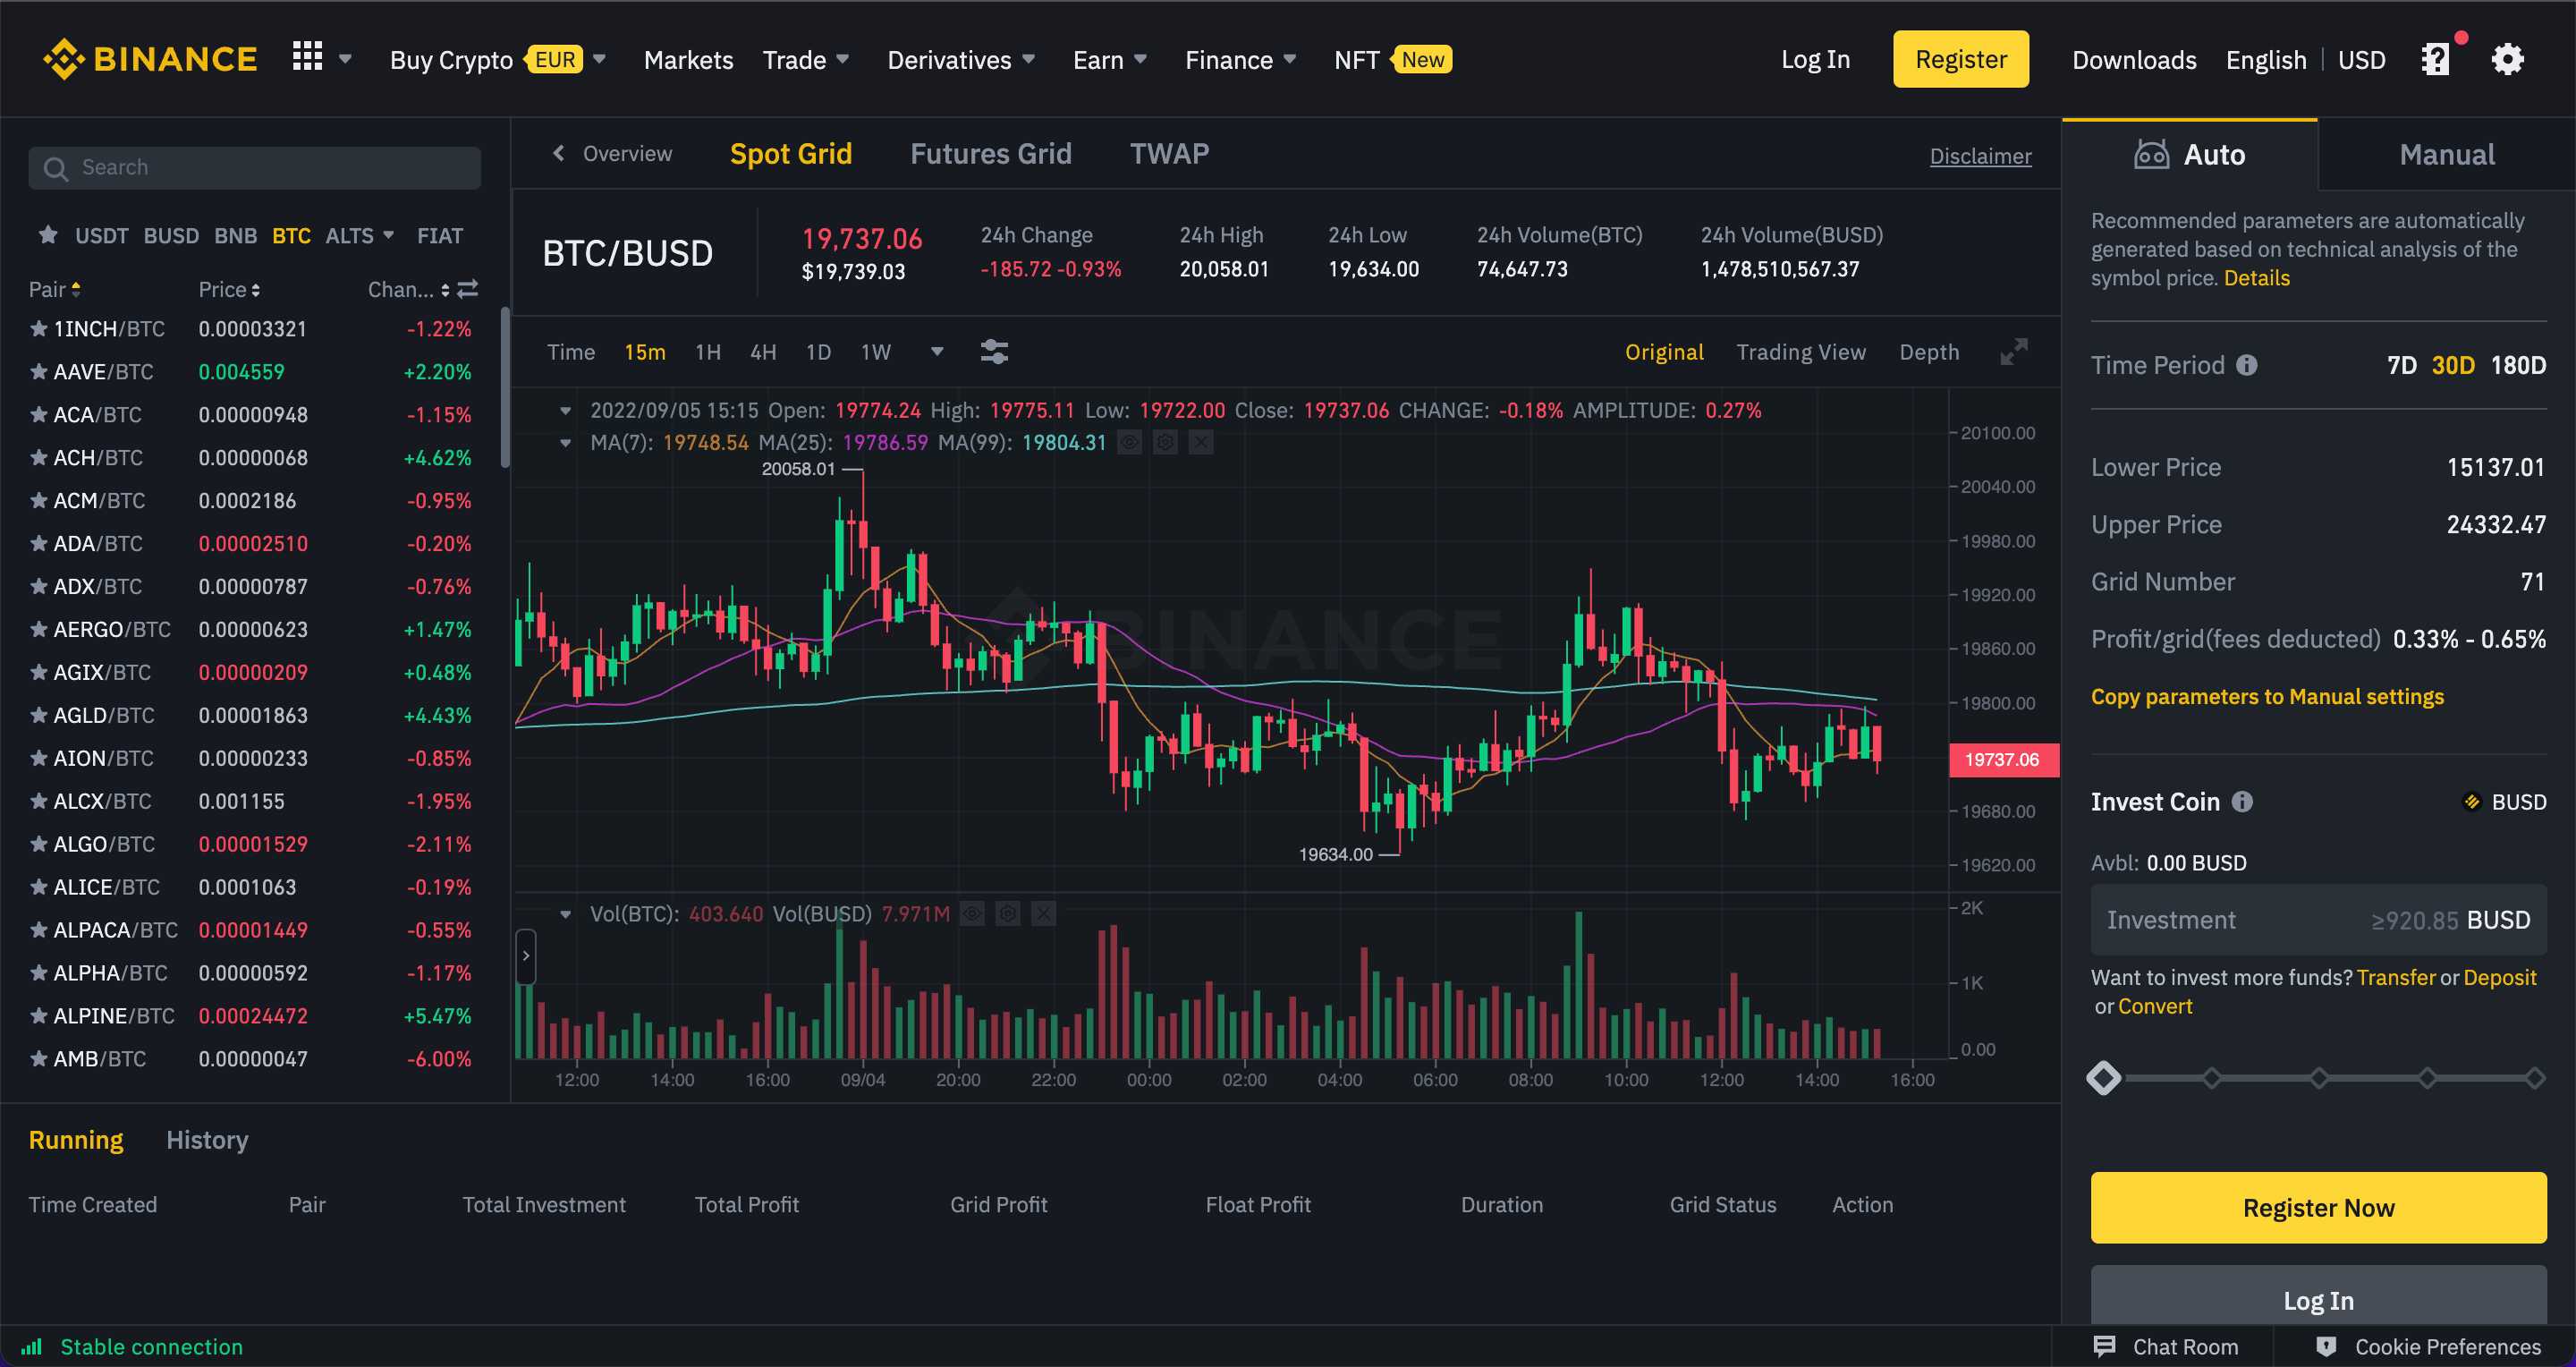
Task: Open the History tab of grid orders
Action: pos(206,1140)
